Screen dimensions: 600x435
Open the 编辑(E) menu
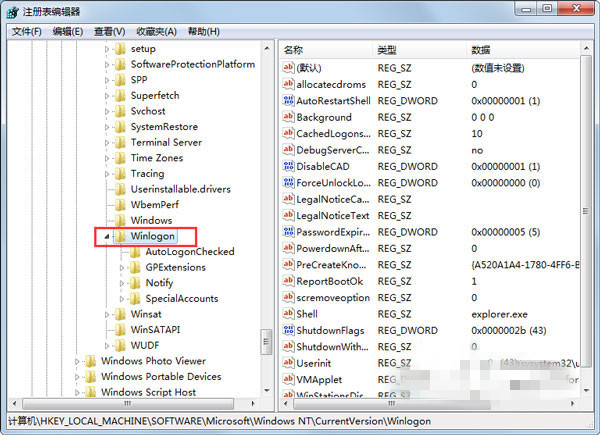pyautogui.click(x=68, y=31)
